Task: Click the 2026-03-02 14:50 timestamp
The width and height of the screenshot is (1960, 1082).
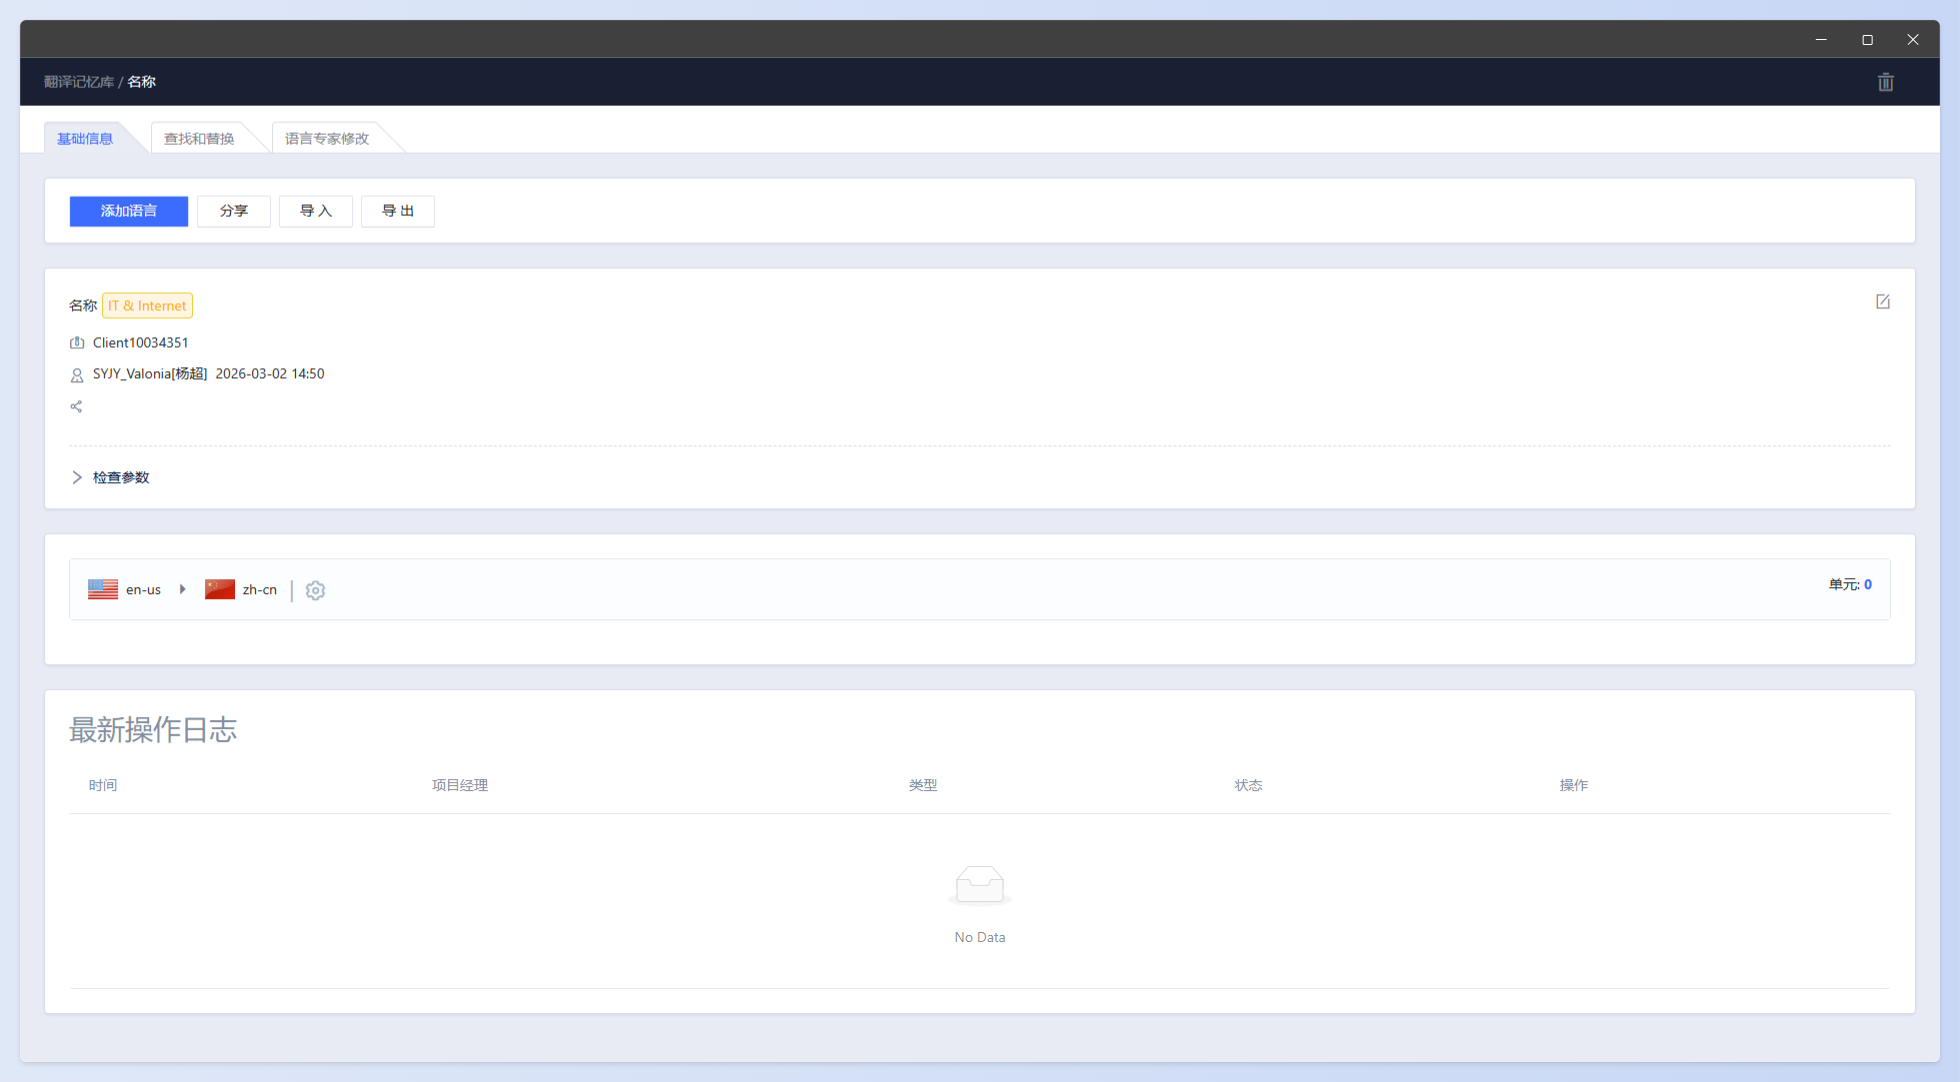Action: point(270,373)
